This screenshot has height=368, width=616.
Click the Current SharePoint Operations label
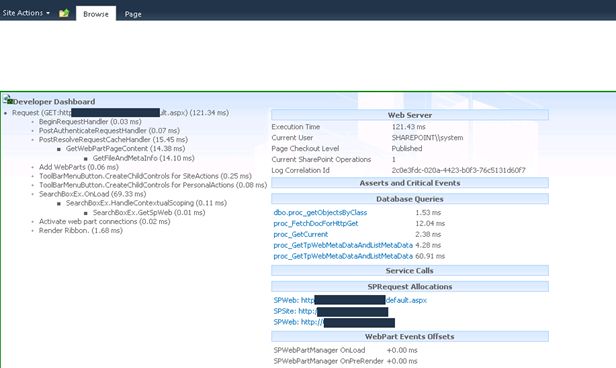pyautogui.click(x=321, y=160)
